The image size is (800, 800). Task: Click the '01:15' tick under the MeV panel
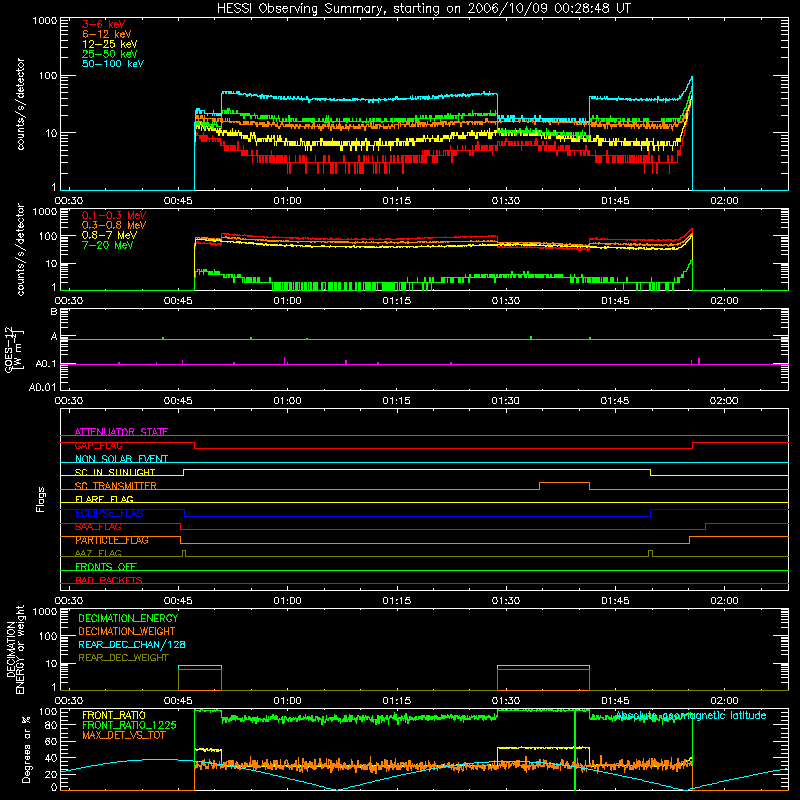point(396,301)
